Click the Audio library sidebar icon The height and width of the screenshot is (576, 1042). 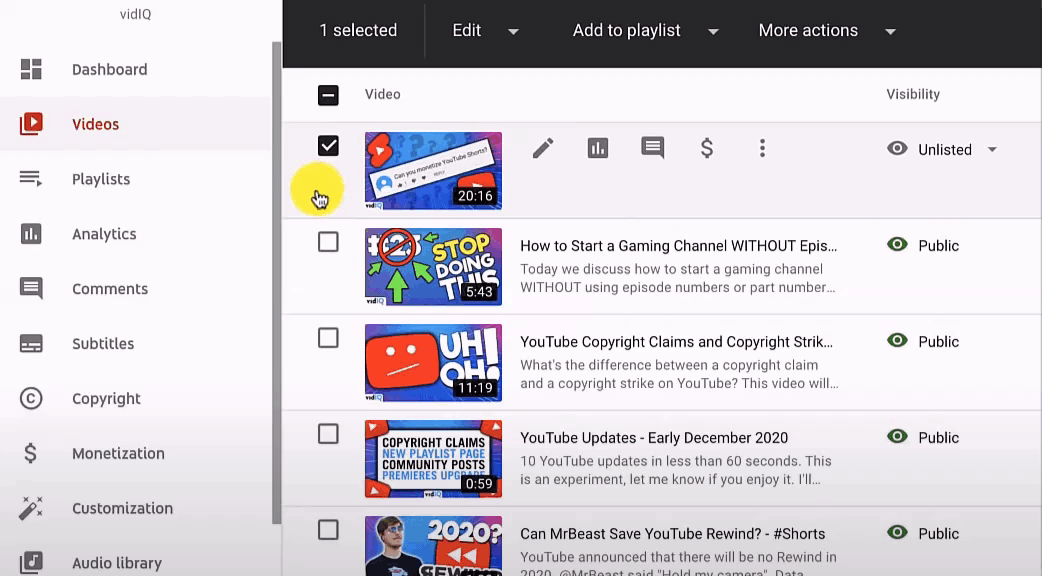point(31,563)
